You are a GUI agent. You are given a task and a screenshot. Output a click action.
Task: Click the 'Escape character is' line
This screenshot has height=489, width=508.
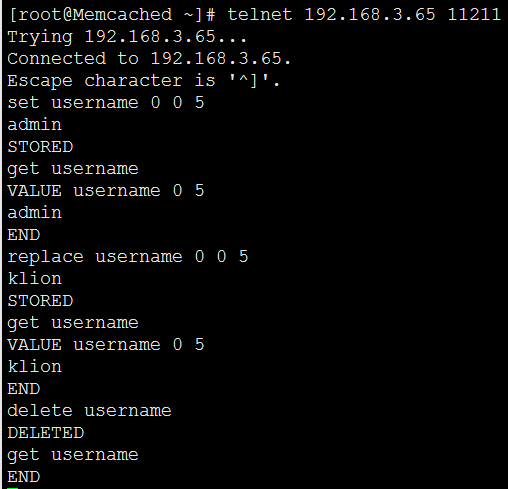tap(143, 81)
